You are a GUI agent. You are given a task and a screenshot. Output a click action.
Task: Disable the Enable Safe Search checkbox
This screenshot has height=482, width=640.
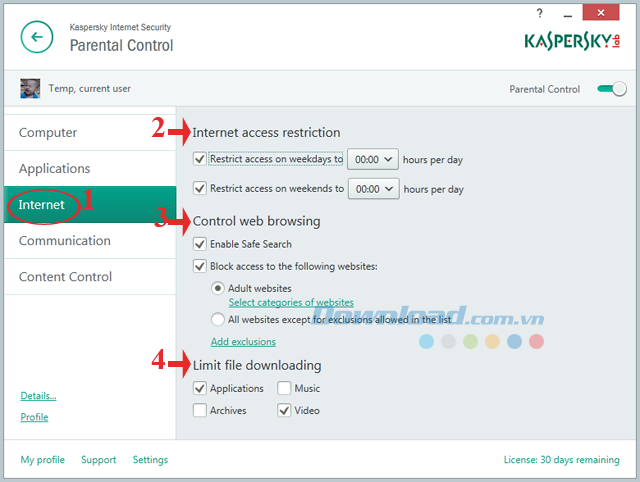pos(200,244)
